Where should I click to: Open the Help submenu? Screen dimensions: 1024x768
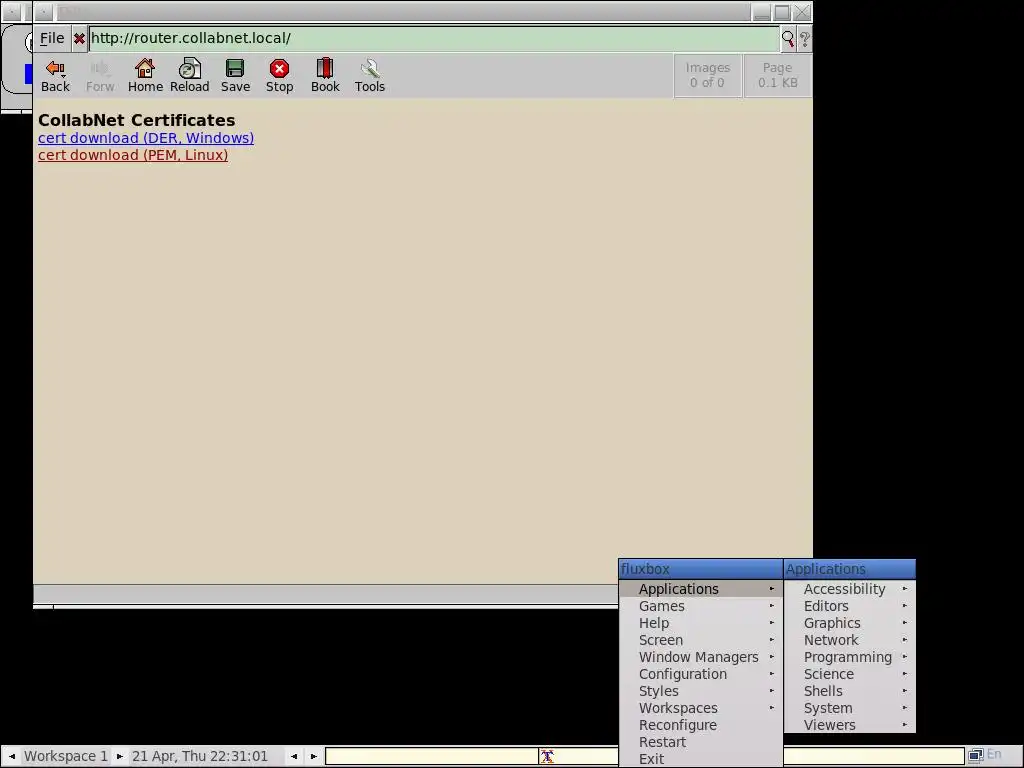[701, 623]
